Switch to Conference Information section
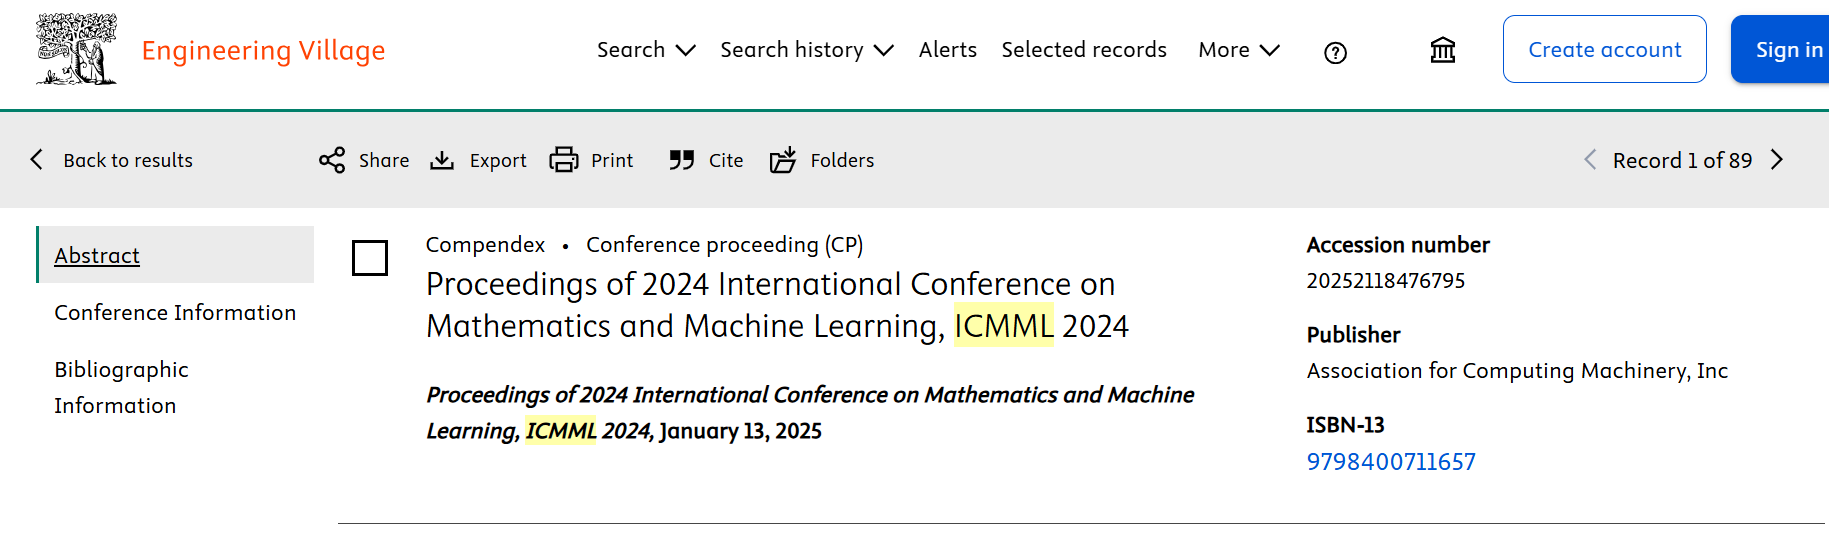This screenshot has height=538, width=1829. (175, 313)
